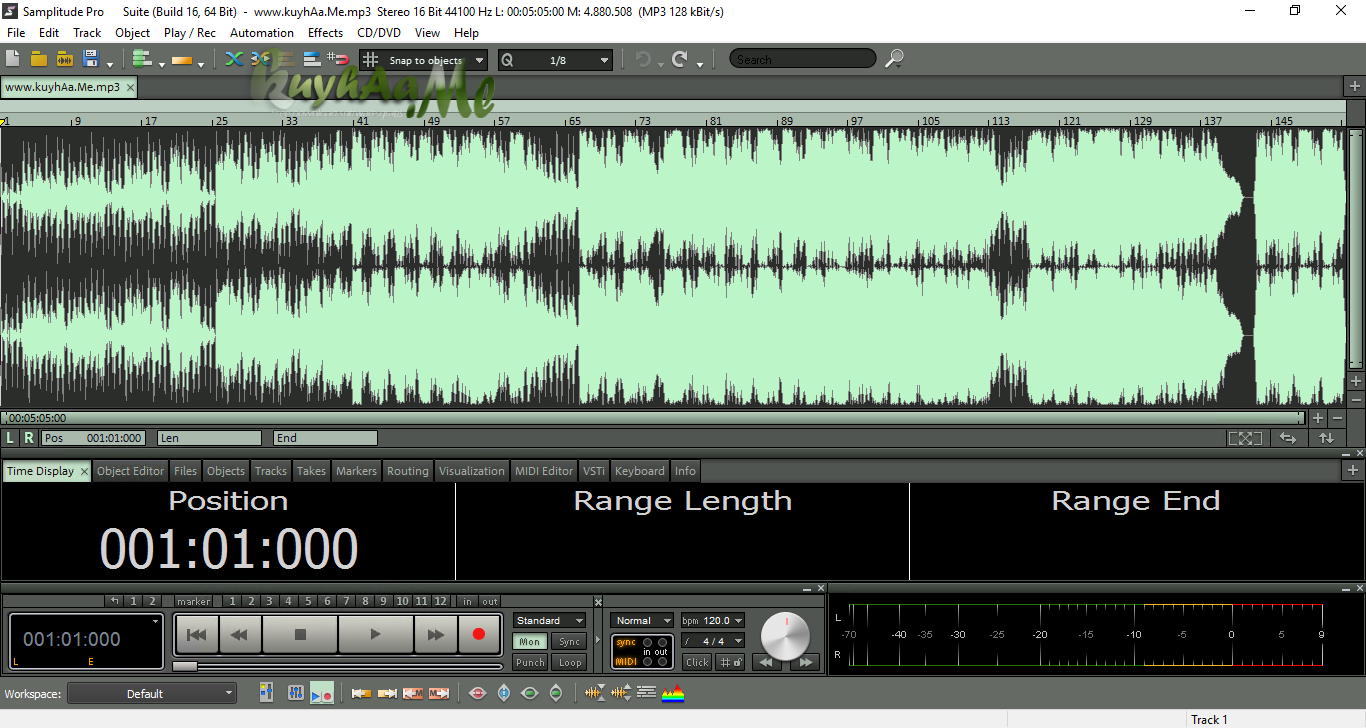Toggle the metronome Click button
The image size is (1366, 728).
click(x=697, y=662)
